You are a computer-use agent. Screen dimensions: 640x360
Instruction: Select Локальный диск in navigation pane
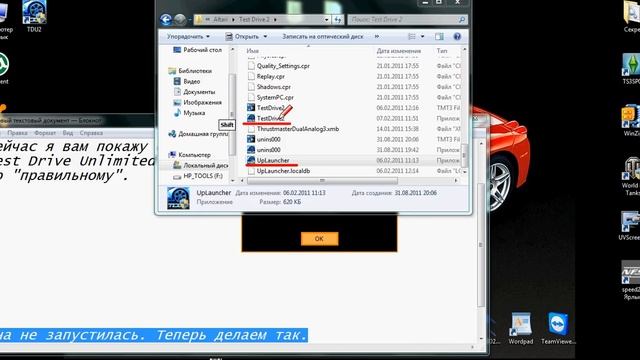(200, 165)
